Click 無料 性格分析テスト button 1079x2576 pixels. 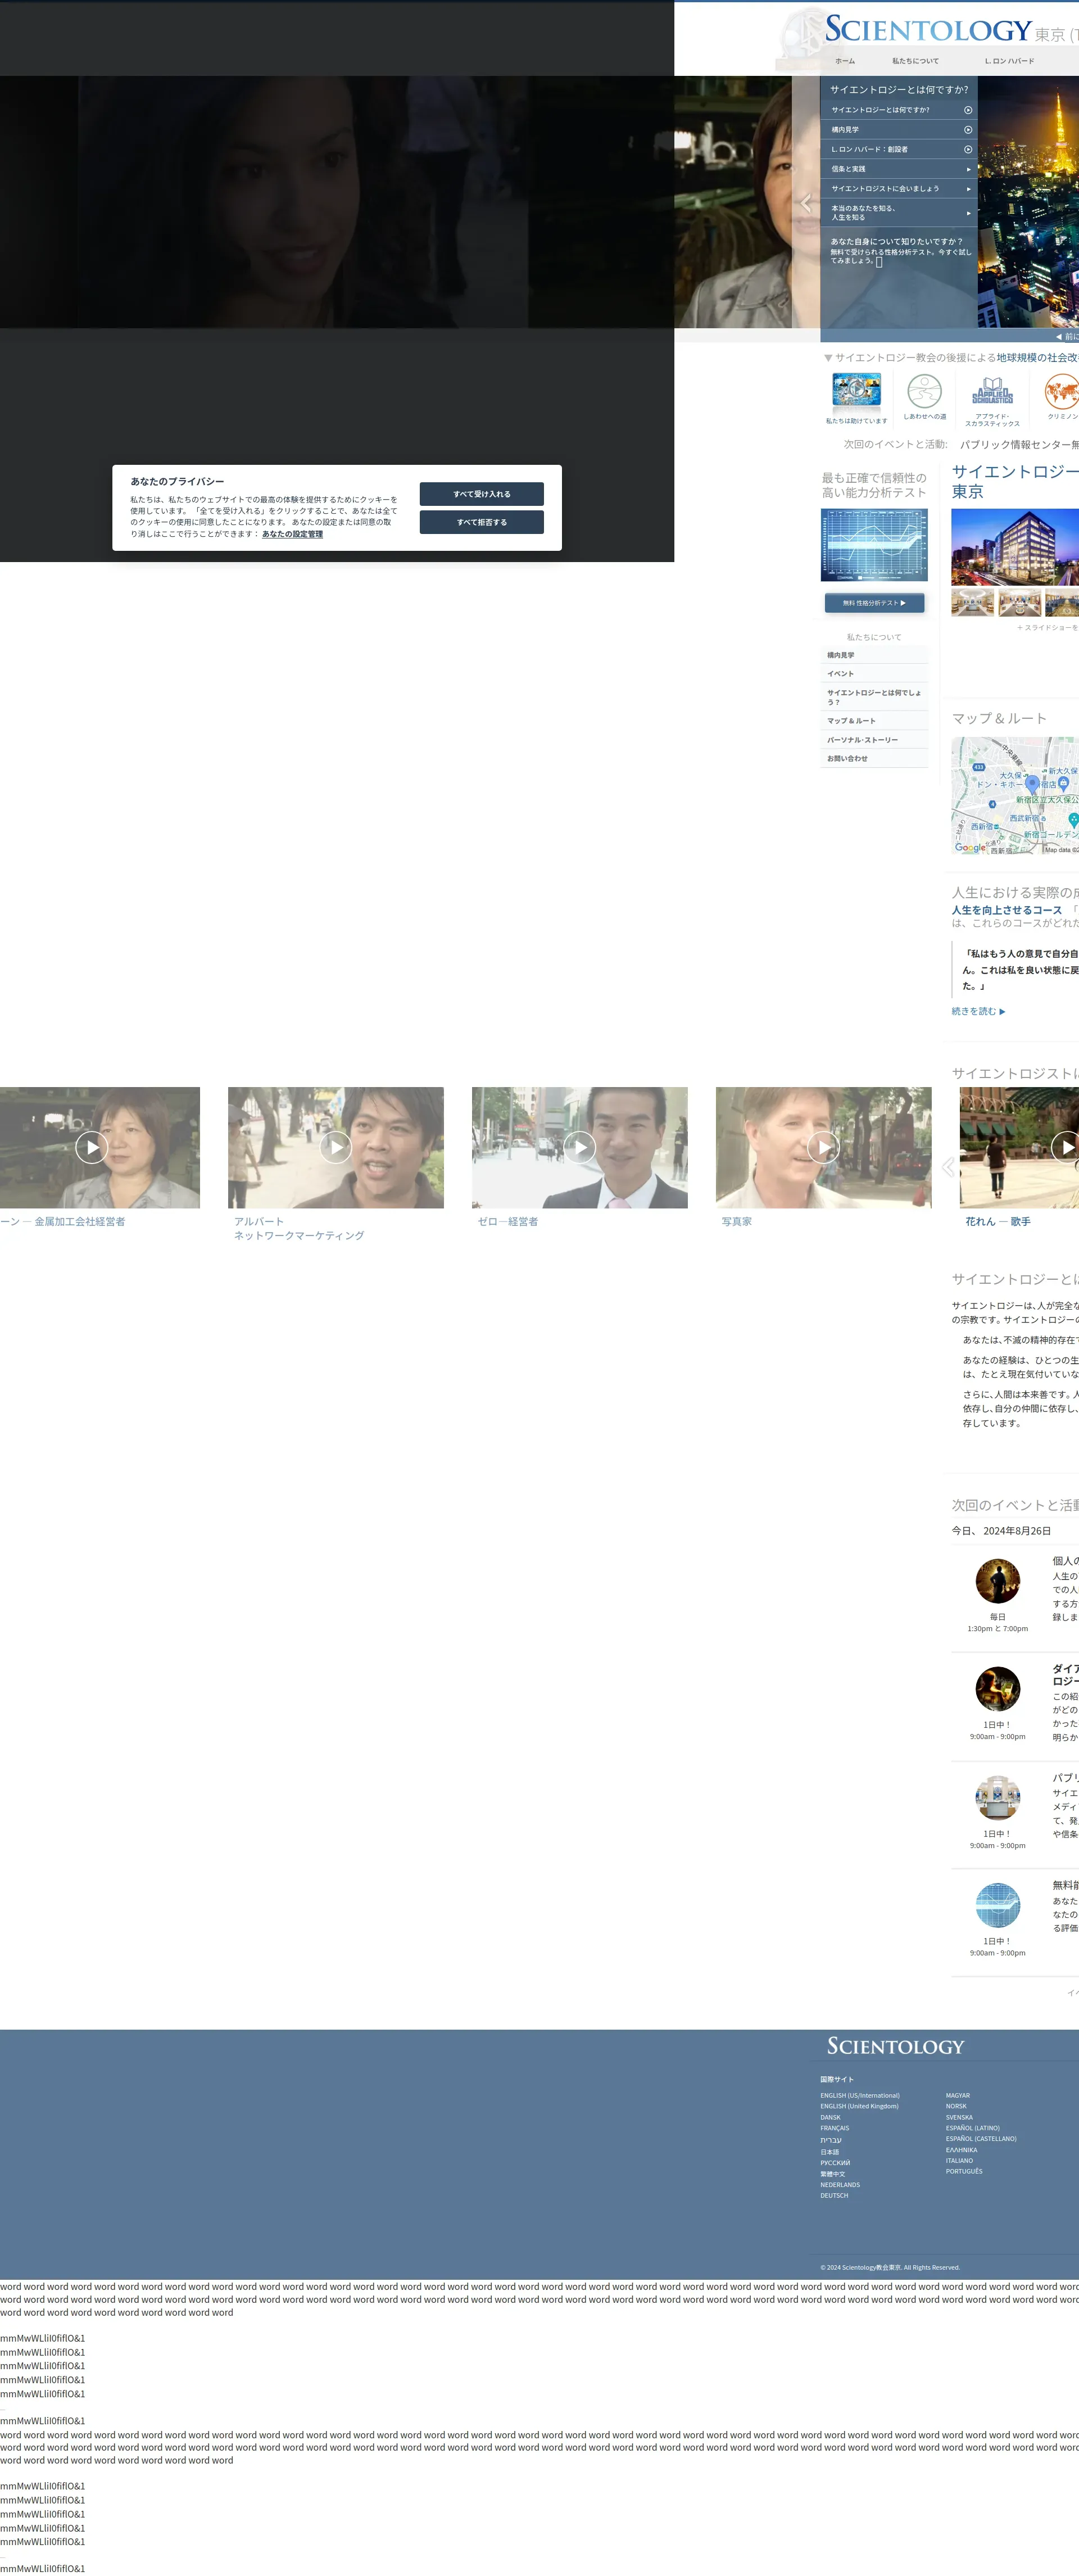[x=874, y=603]
